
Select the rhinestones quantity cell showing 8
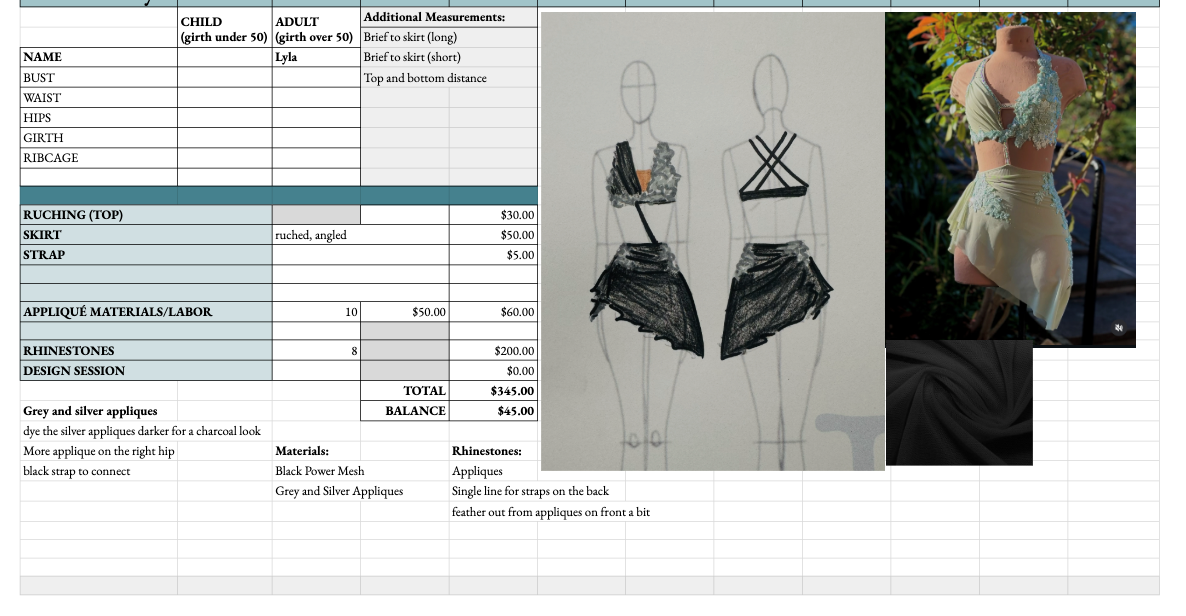click(316, 350)
